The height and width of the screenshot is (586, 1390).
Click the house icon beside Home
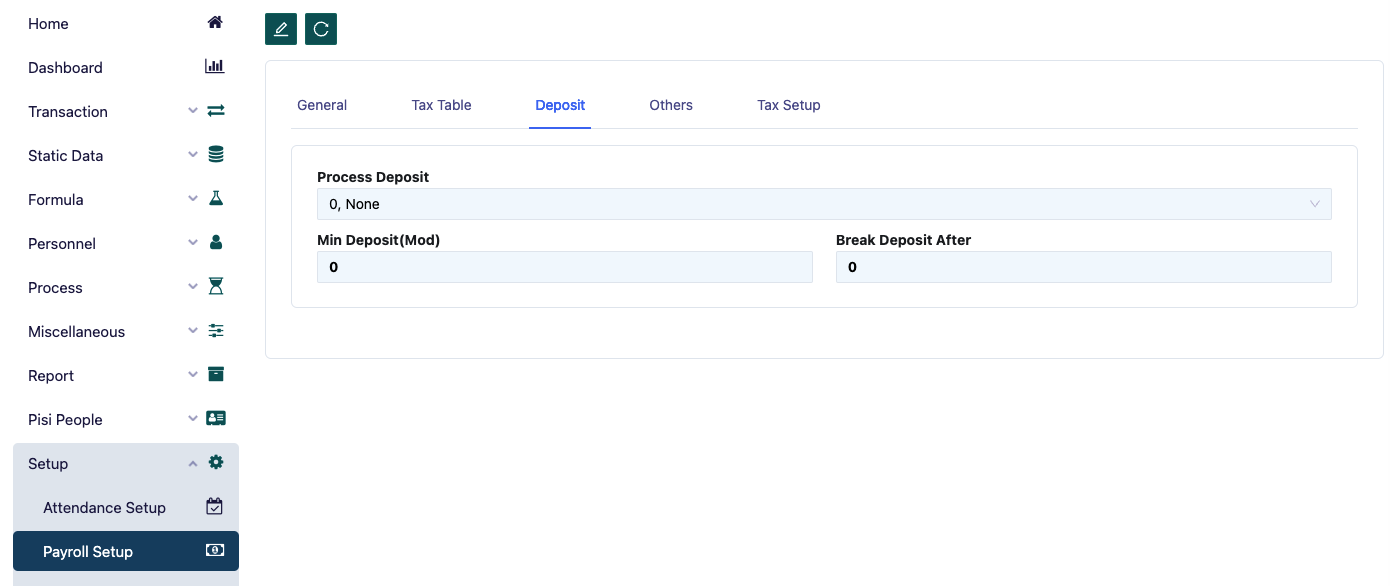click(x=215, y=23)
